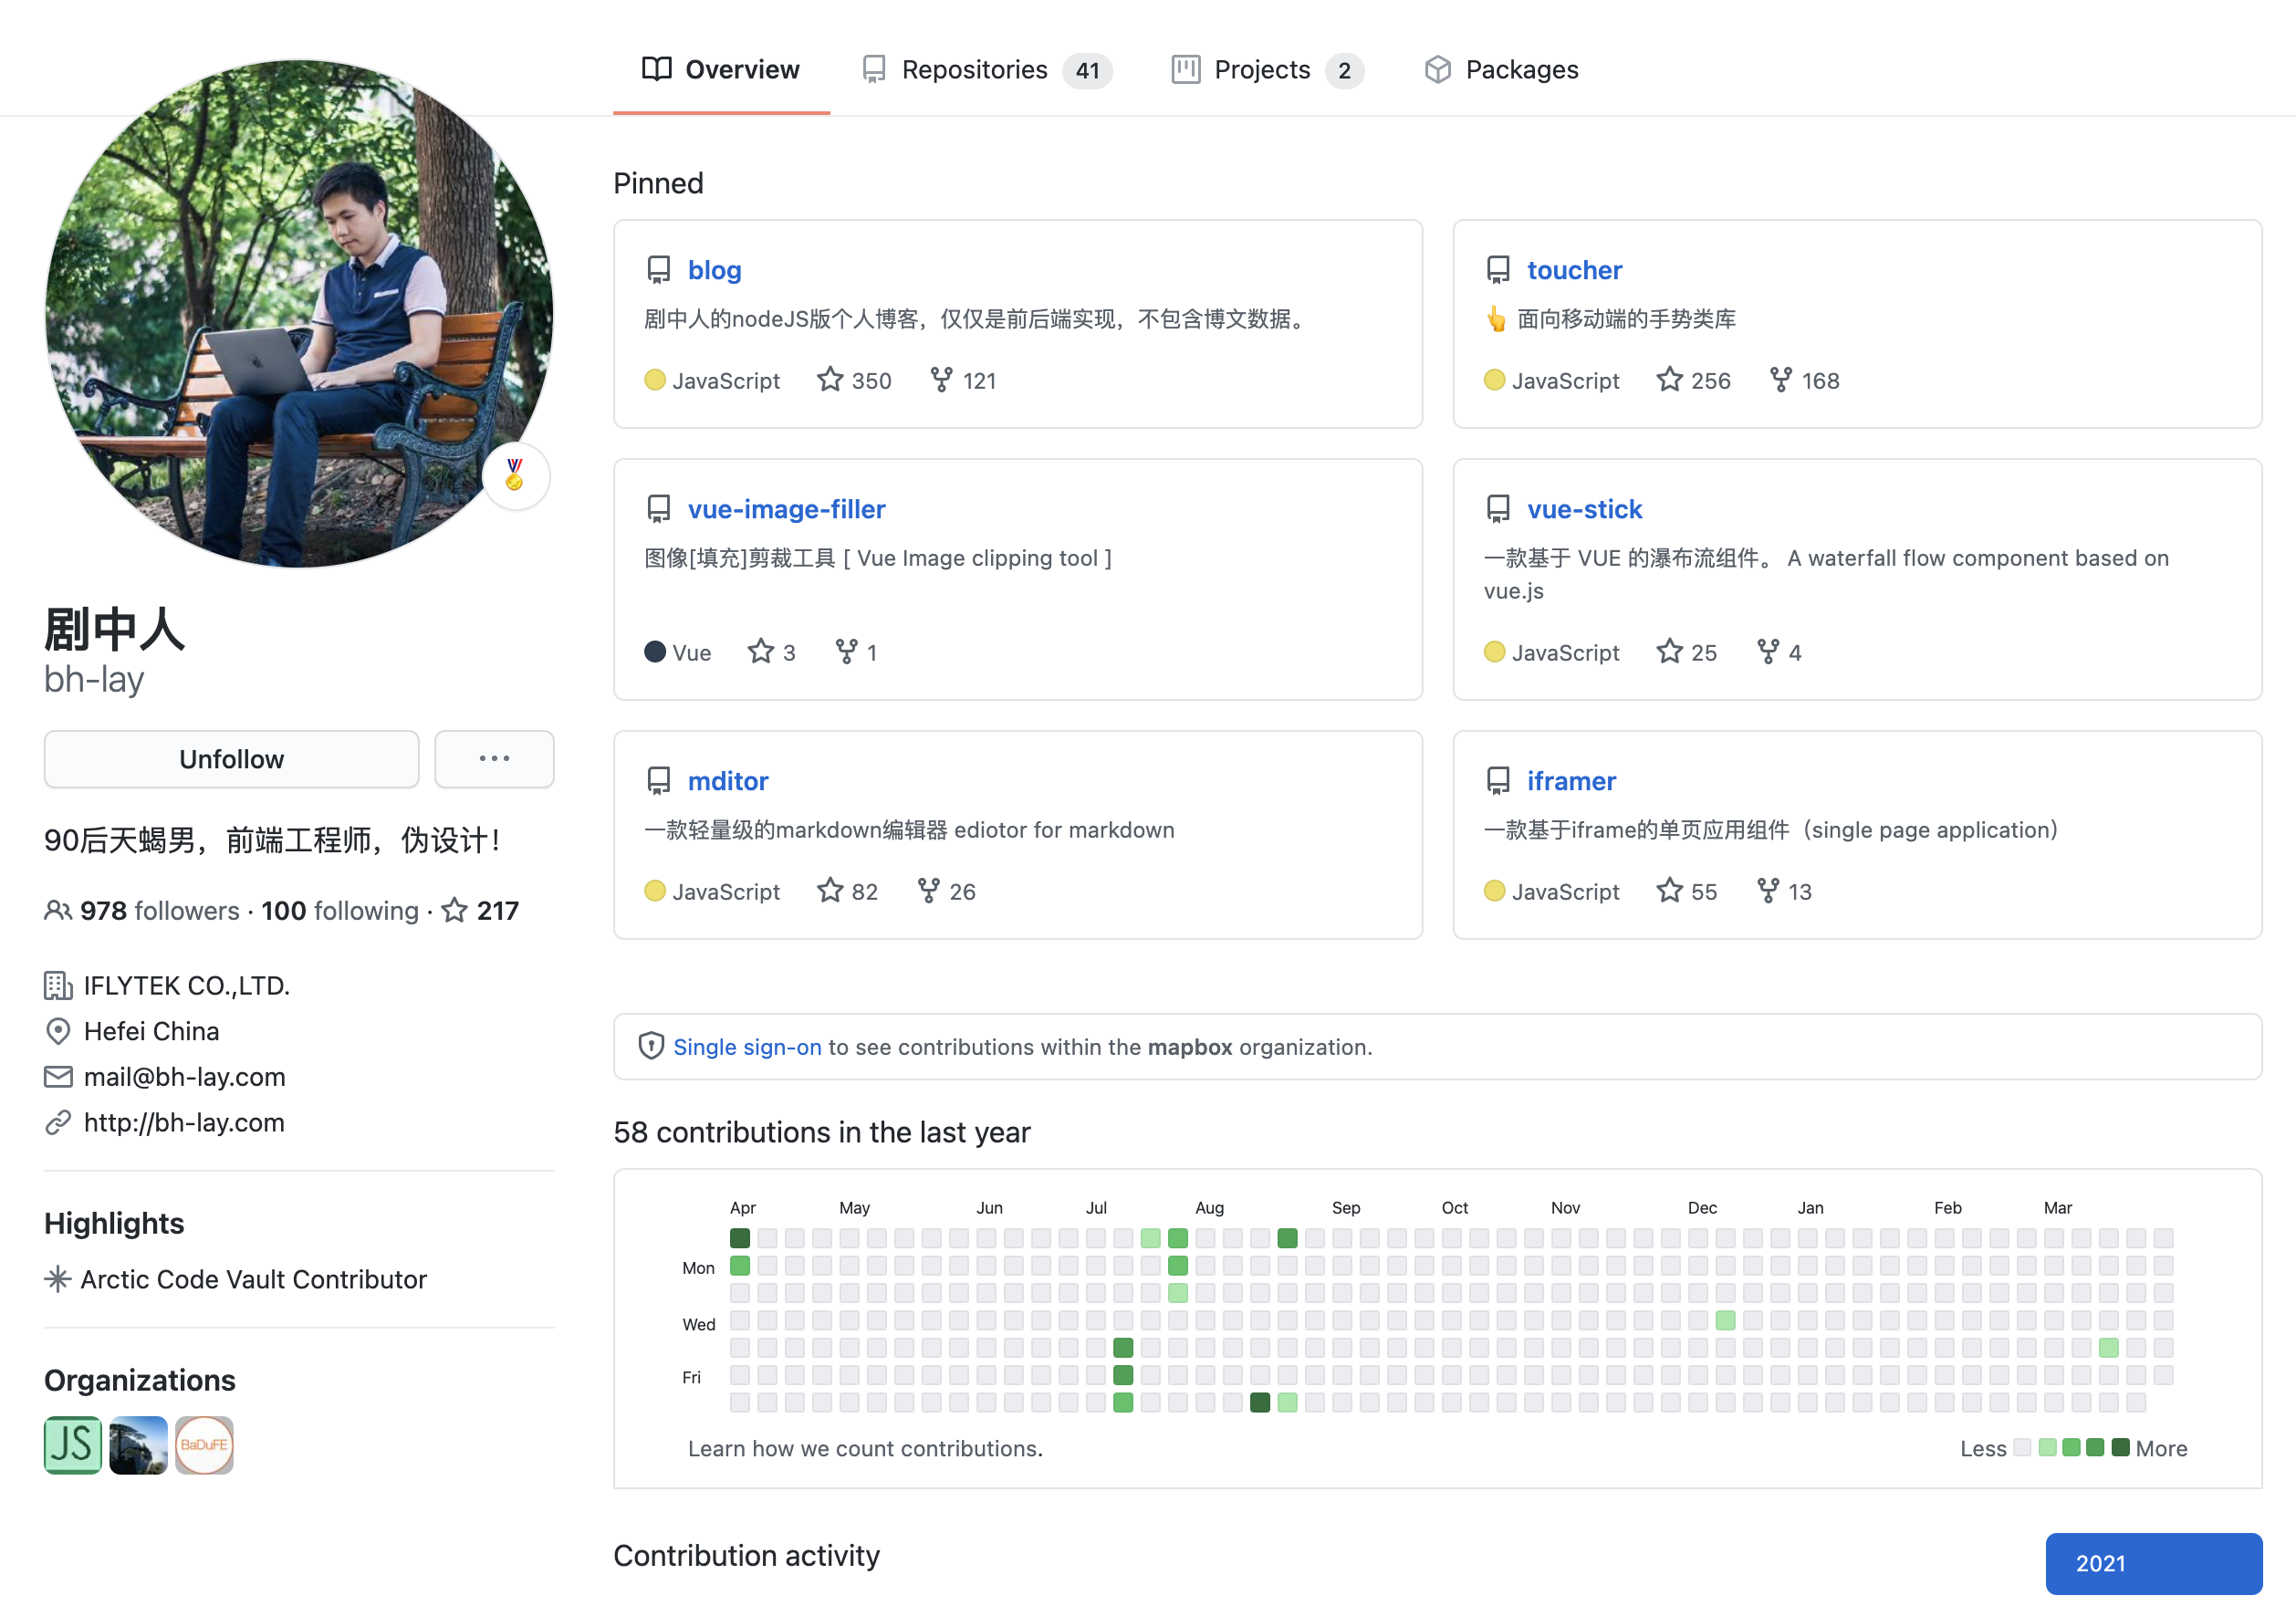The height and width of the screenshot is (1606, 2296).
Task: Click the shield icon in the sign-on banner
Action: (x=651, y=1046)
